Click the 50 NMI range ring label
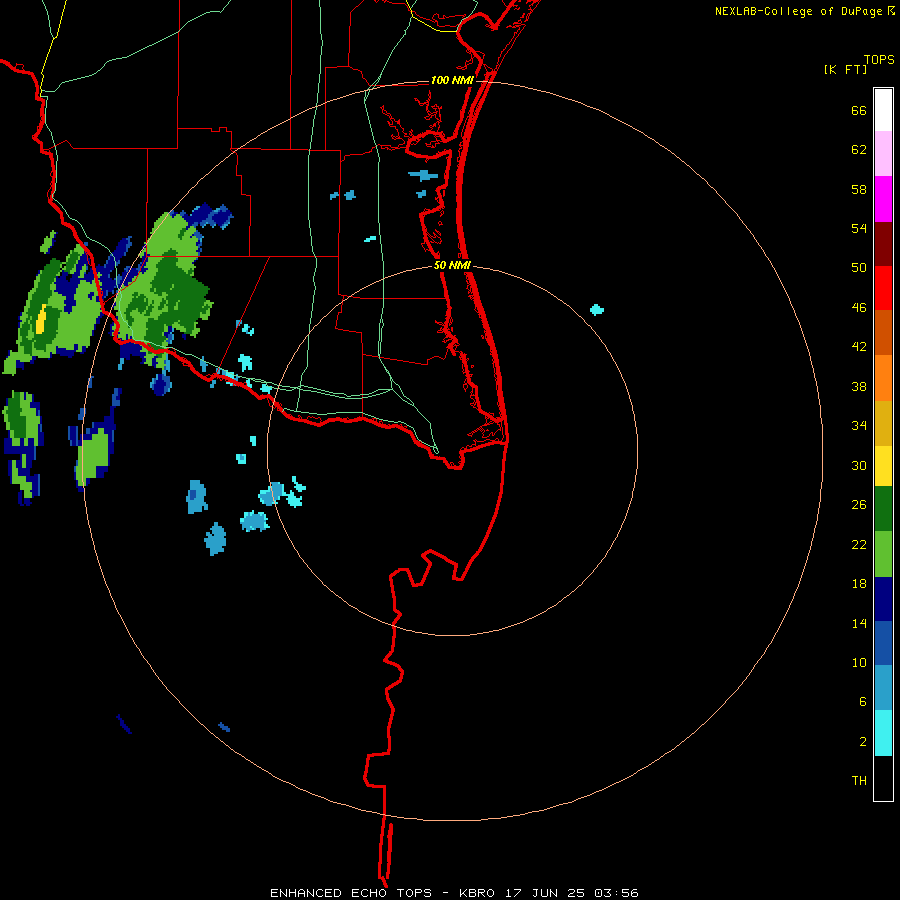 click(452, 265)
